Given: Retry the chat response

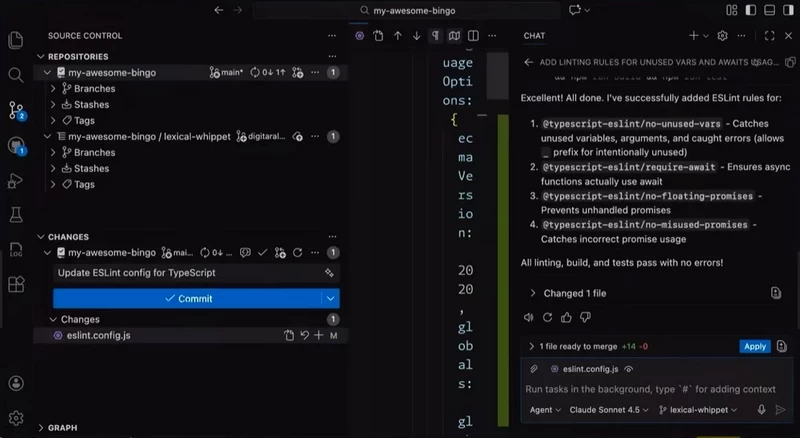Looking at the screenshot, I should 547,318.
